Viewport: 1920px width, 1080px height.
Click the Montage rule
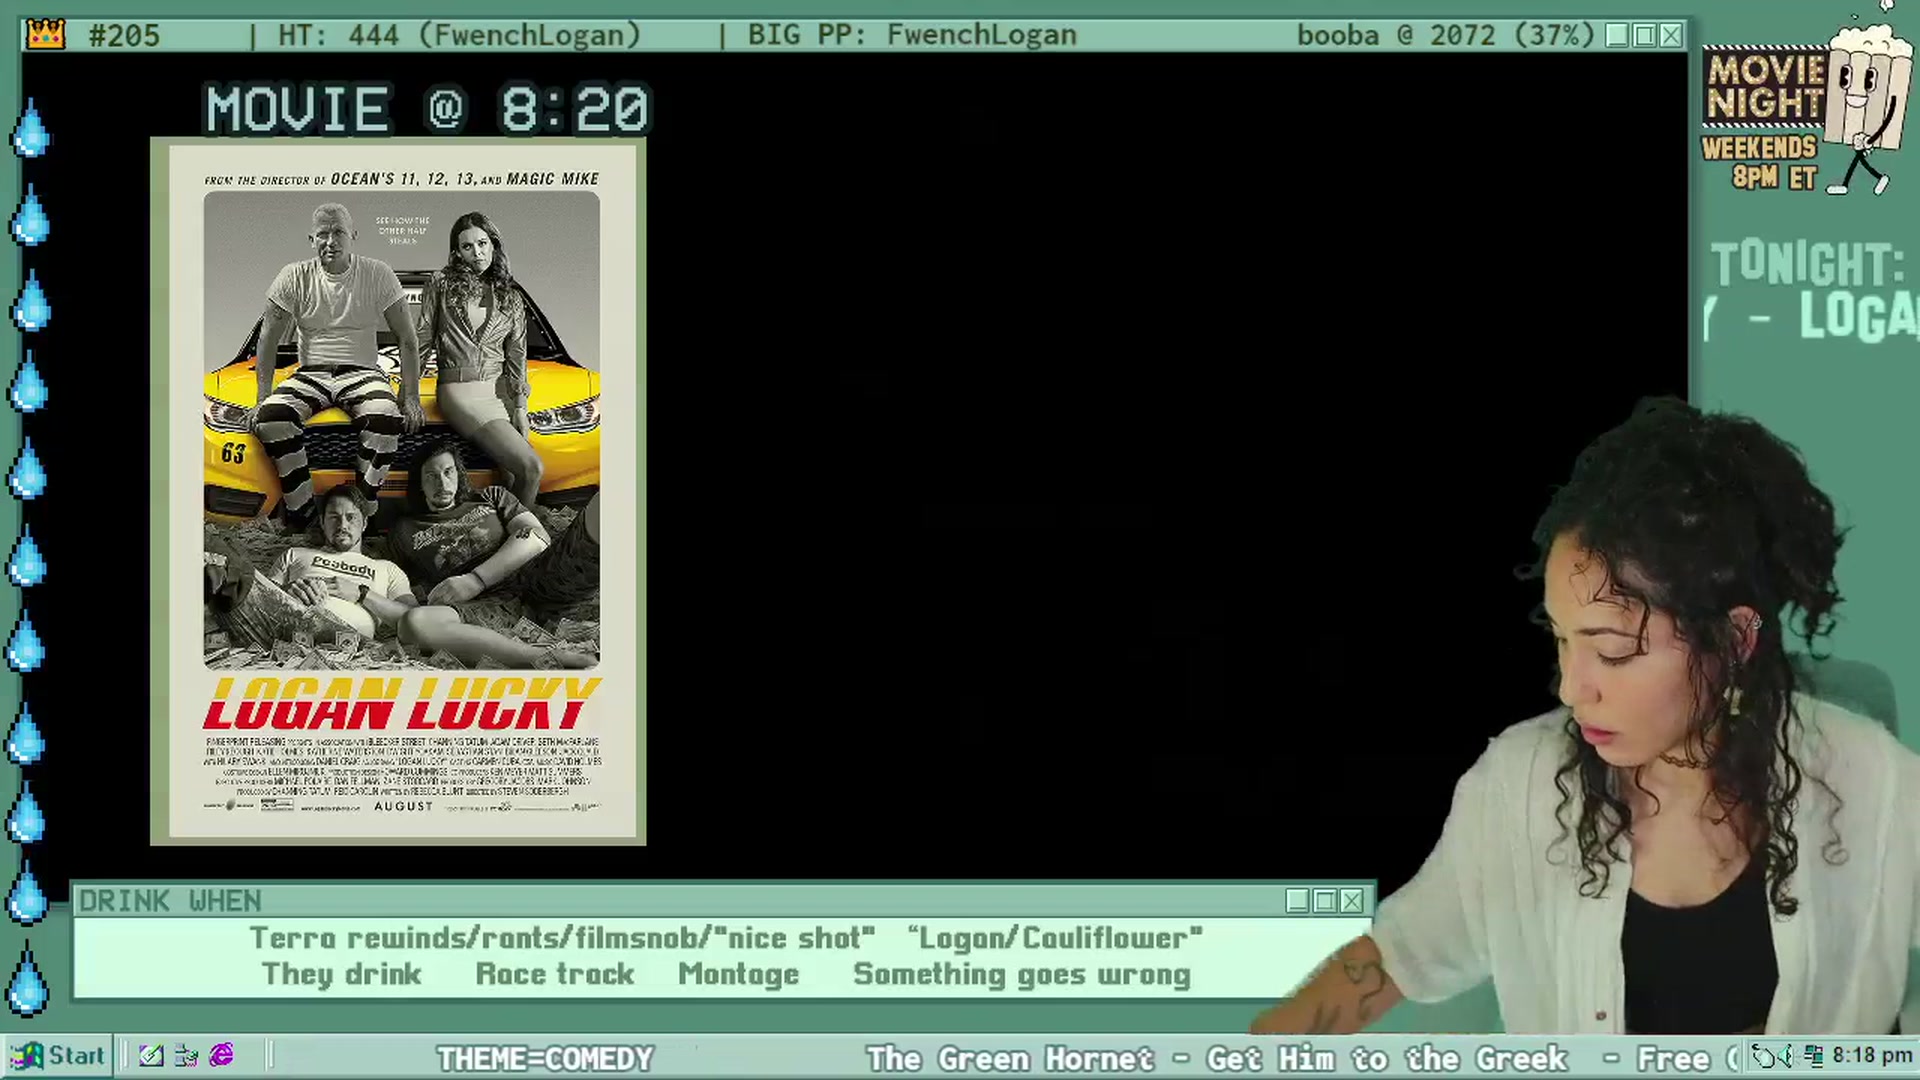coord(739,974)
